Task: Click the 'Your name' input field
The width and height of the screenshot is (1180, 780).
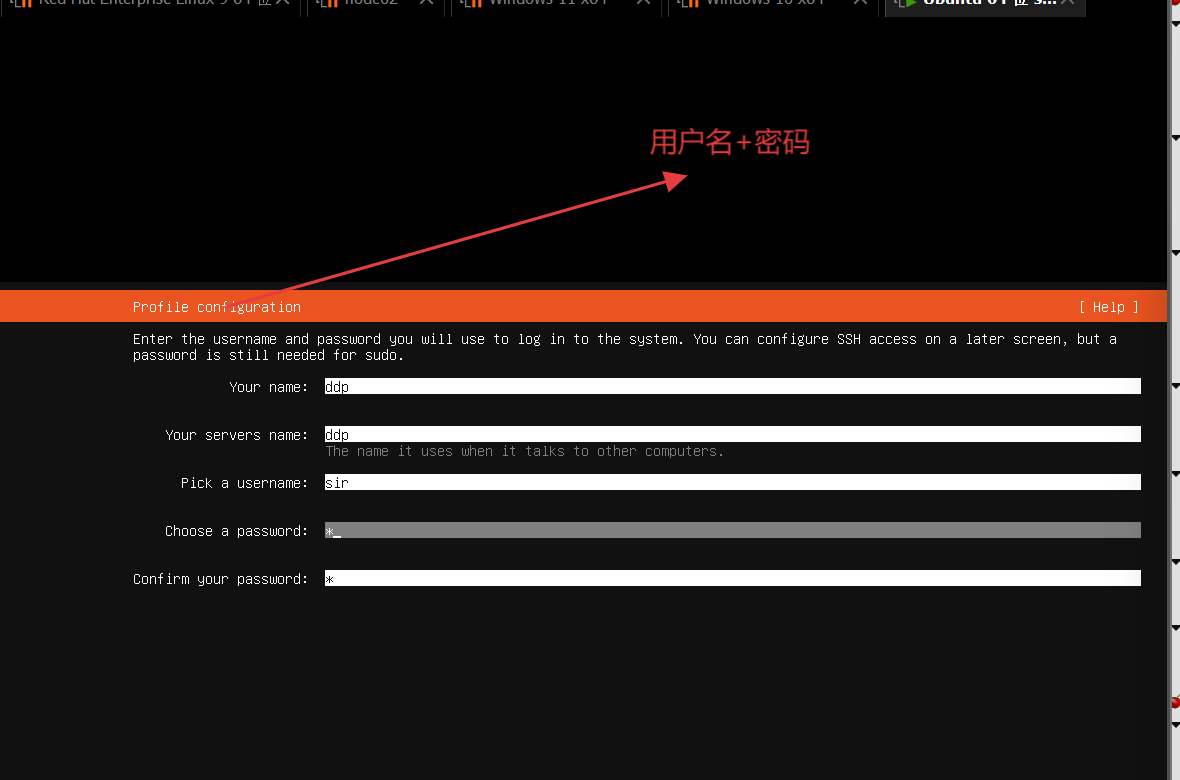Action: pyautogui.click(x=732, y=386)
